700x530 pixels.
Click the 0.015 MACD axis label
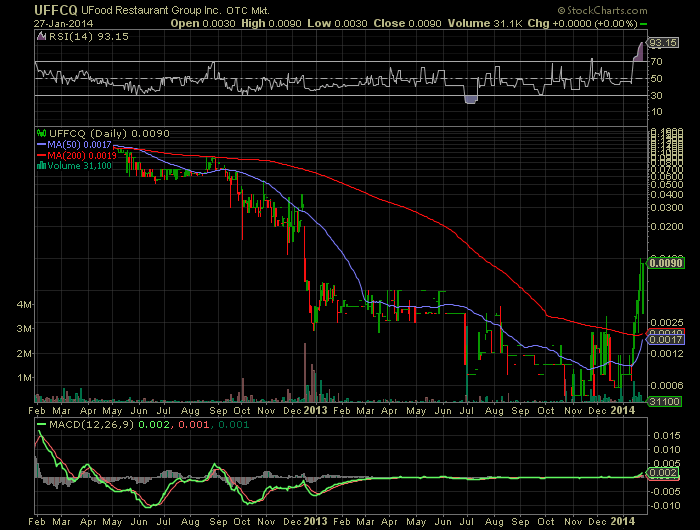[x=667, y=435]
